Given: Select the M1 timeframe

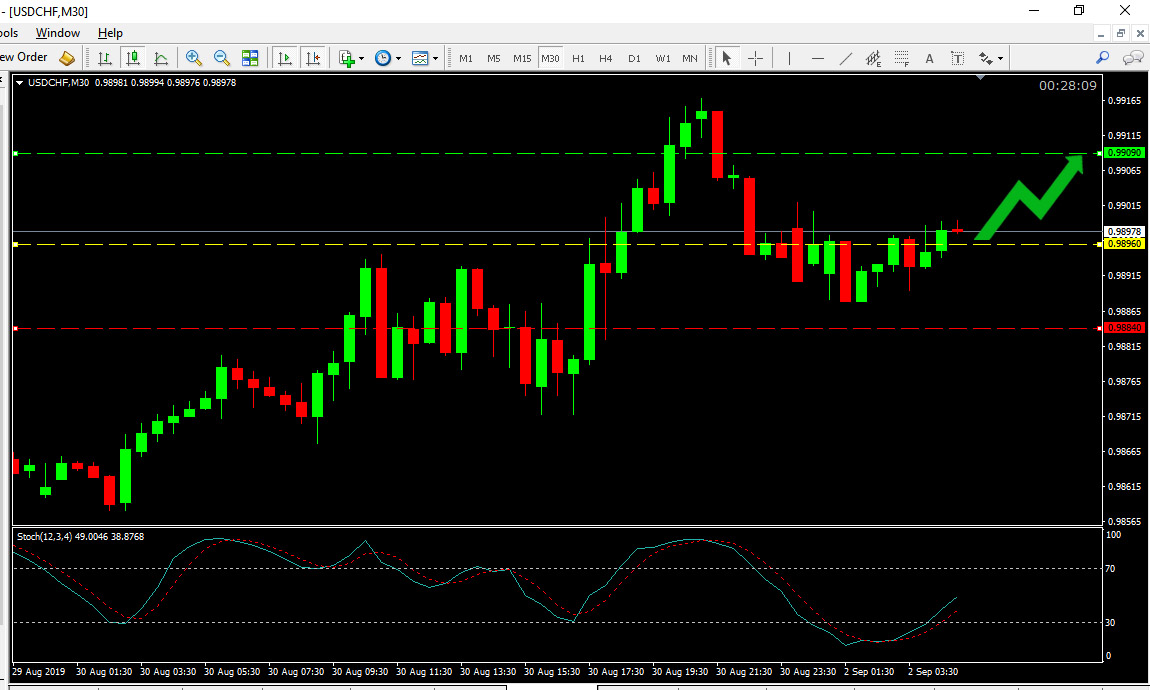Looking at the screenshot, I should (466, 58).
